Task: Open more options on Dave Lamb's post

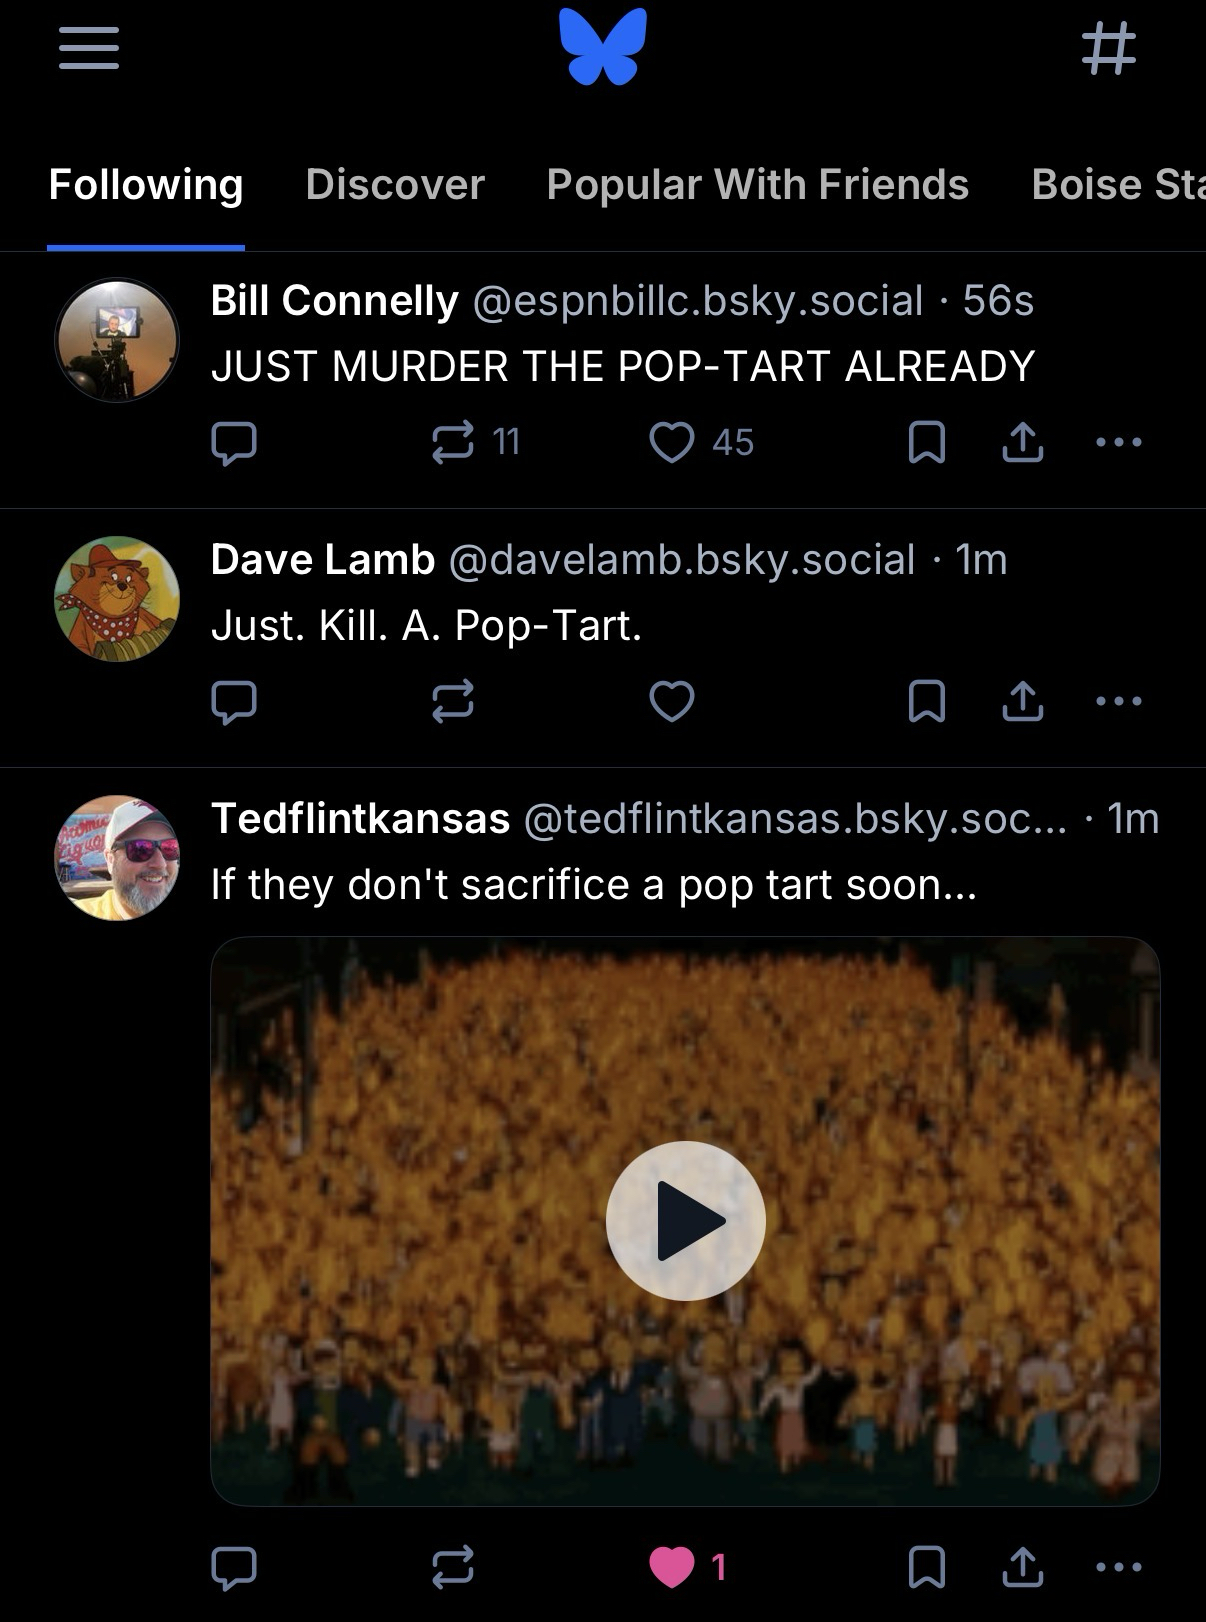Action: pos(1118,701)
